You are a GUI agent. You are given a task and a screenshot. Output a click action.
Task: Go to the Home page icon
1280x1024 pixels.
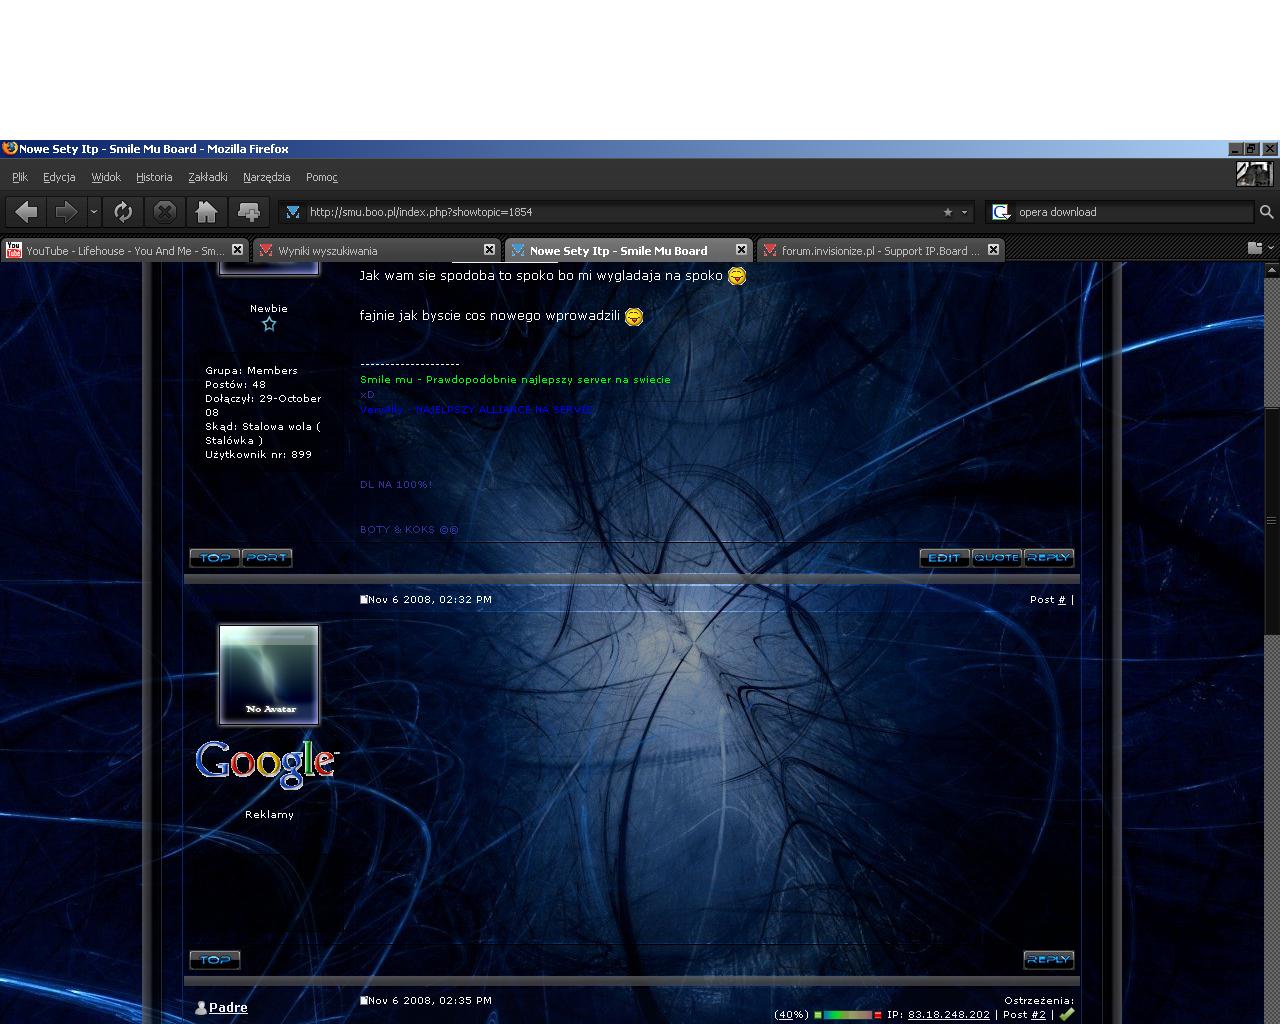click(x=207, y=212)
